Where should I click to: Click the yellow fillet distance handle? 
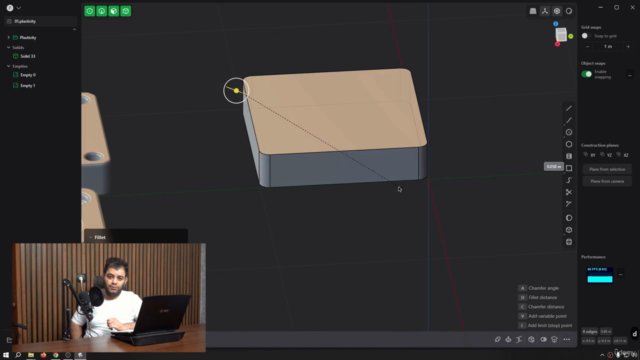pos(236,91)
